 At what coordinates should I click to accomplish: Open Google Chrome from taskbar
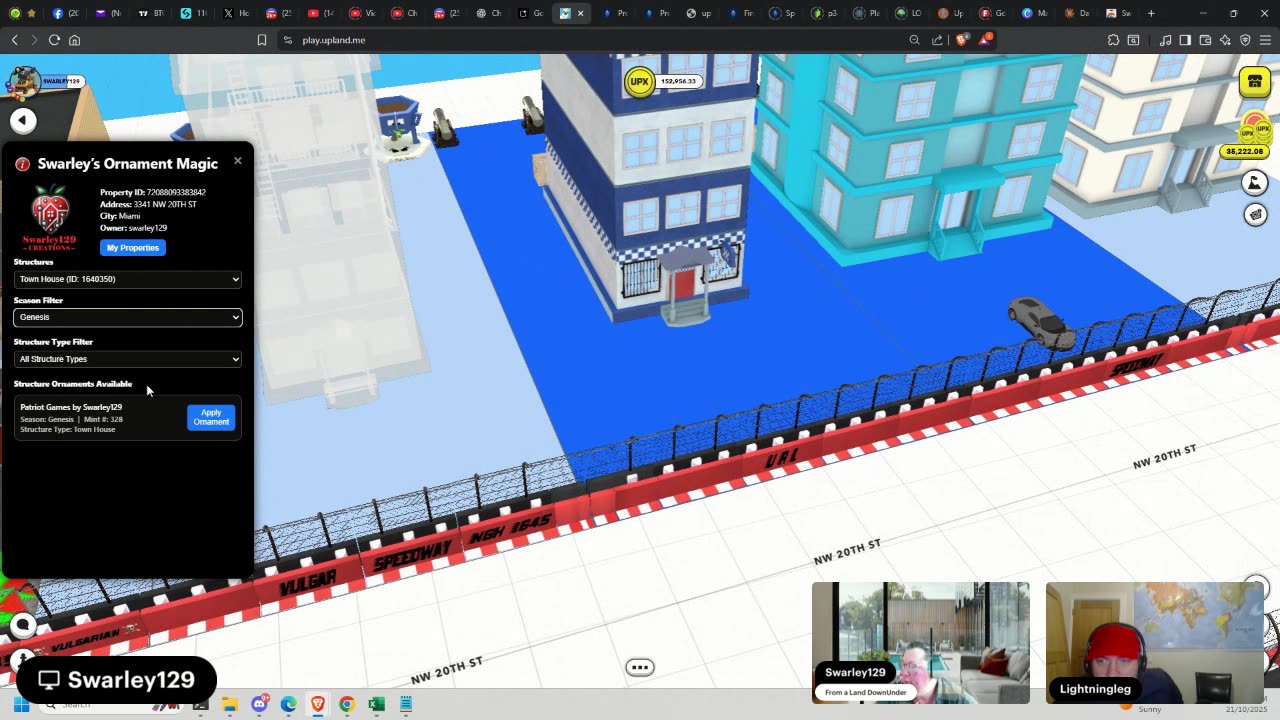(347, 705)
